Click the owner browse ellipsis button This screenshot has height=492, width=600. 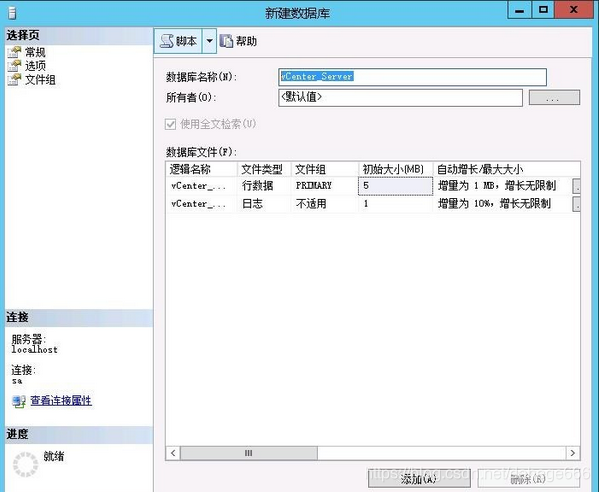(x=554, y=98)
